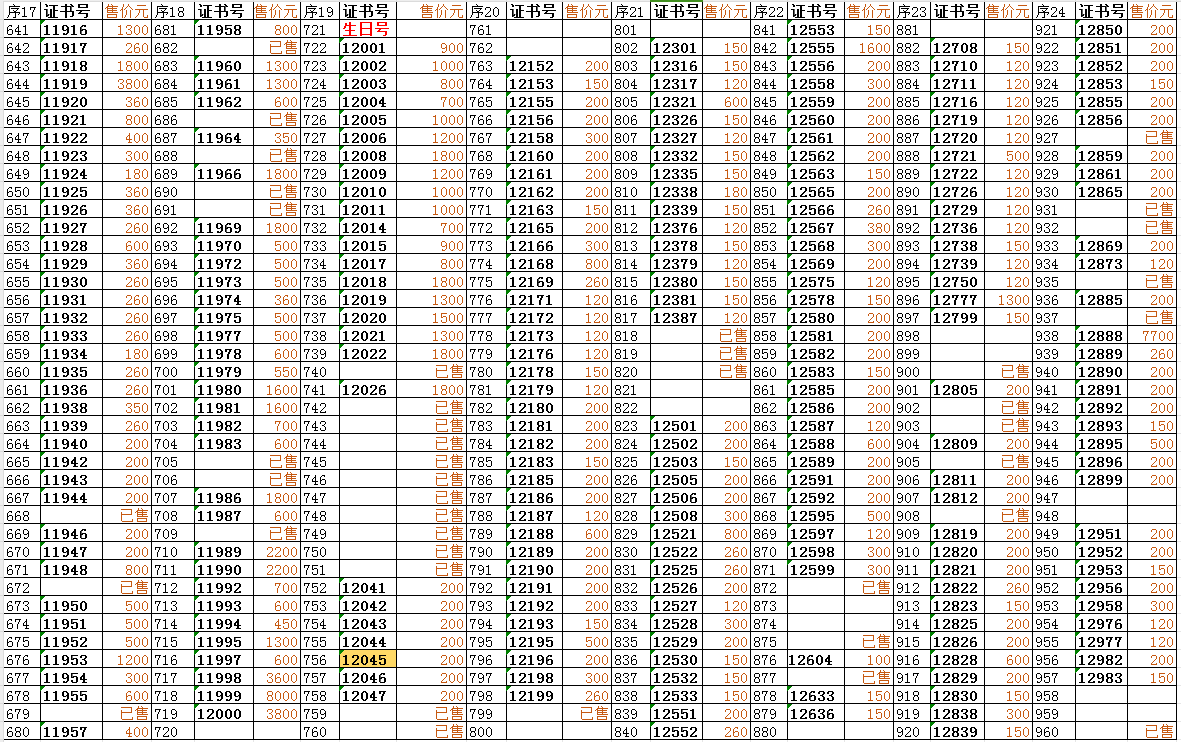
Task: Click certificate number 12951
Action: 1100,534
